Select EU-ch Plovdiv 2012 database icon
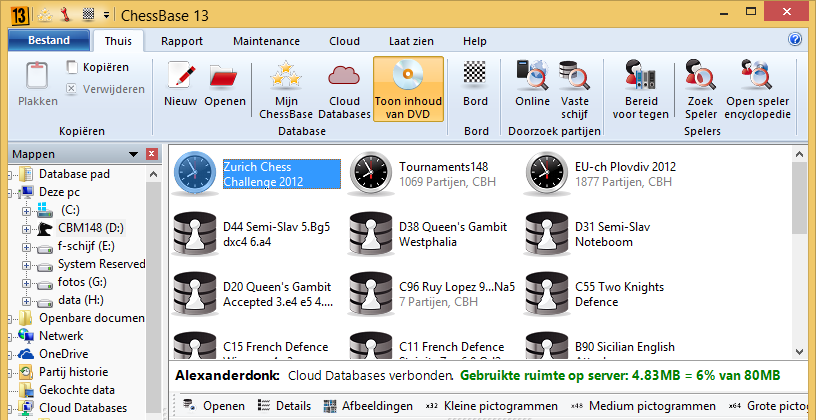The image size is (816, 420). pos(546,173)
